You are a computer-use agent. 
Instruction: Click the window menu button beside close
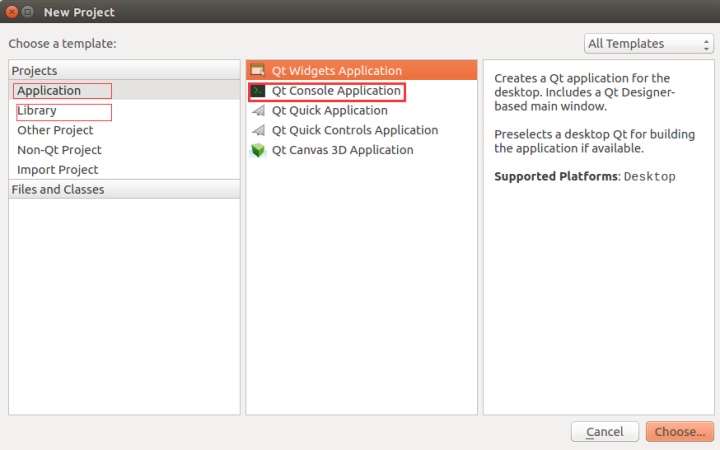(28, 12)
